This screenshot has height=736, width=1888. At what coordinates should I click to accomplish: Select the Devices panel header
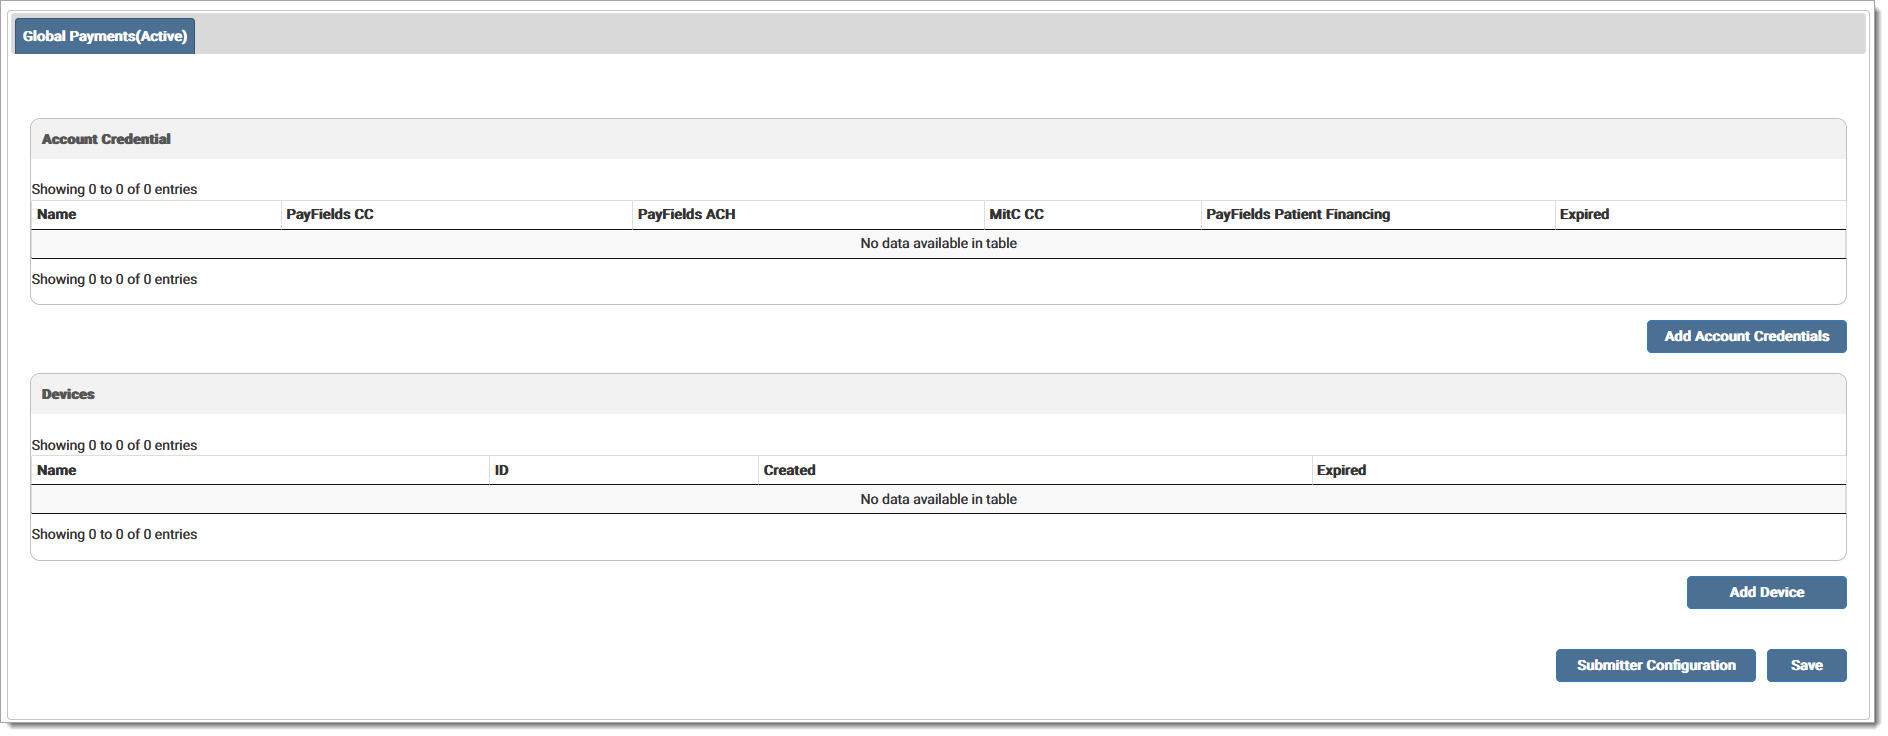click(x=68, y=395)
